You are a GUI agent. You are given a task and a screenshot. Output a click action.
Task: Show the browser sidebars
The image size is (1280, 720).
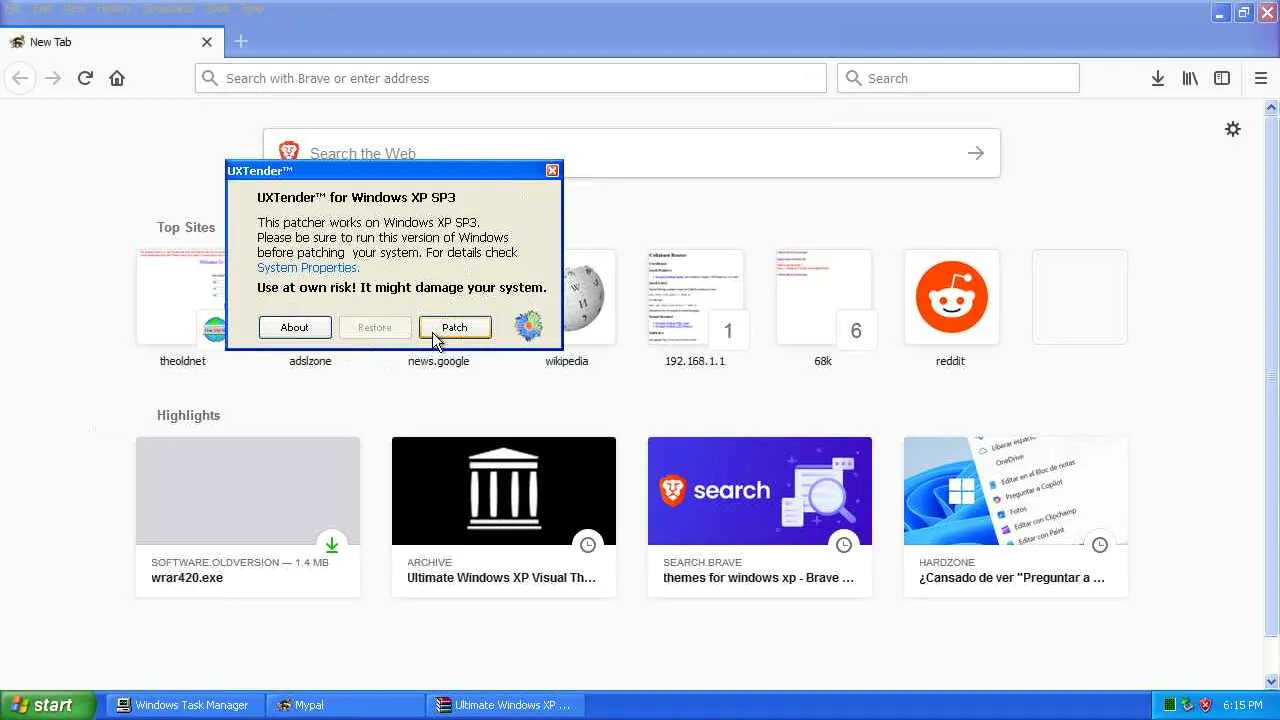click(x=1222, y=78)
